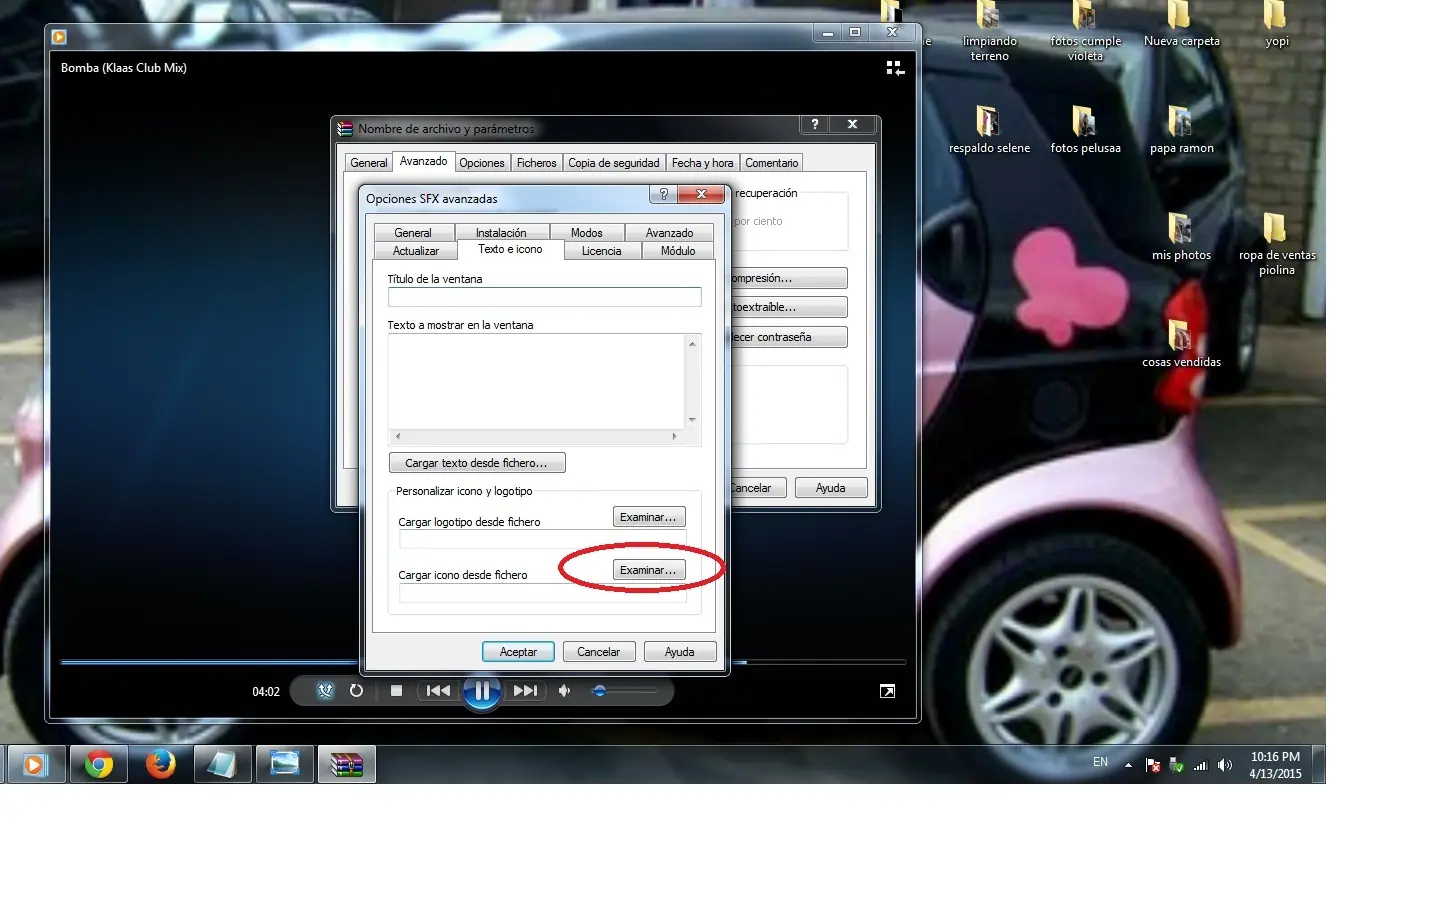The width and height of the screenshot is (1440, 900).
Task: Open the mis photos folder
Action: 1181,237
